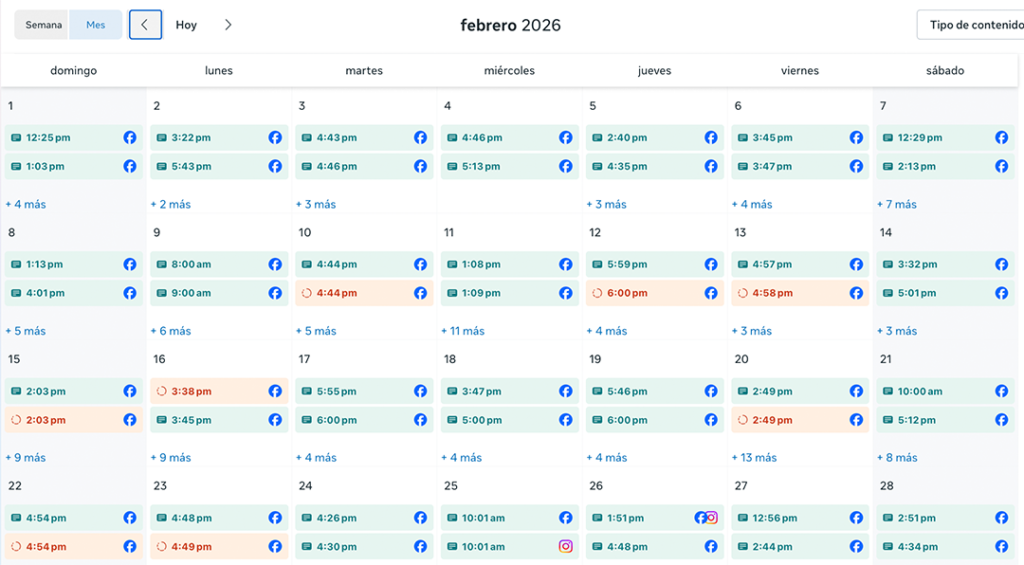The image size is (1024, 565).
Task: Switch to the Semana view
Action: pyautogui.click(x=43, y=25)
